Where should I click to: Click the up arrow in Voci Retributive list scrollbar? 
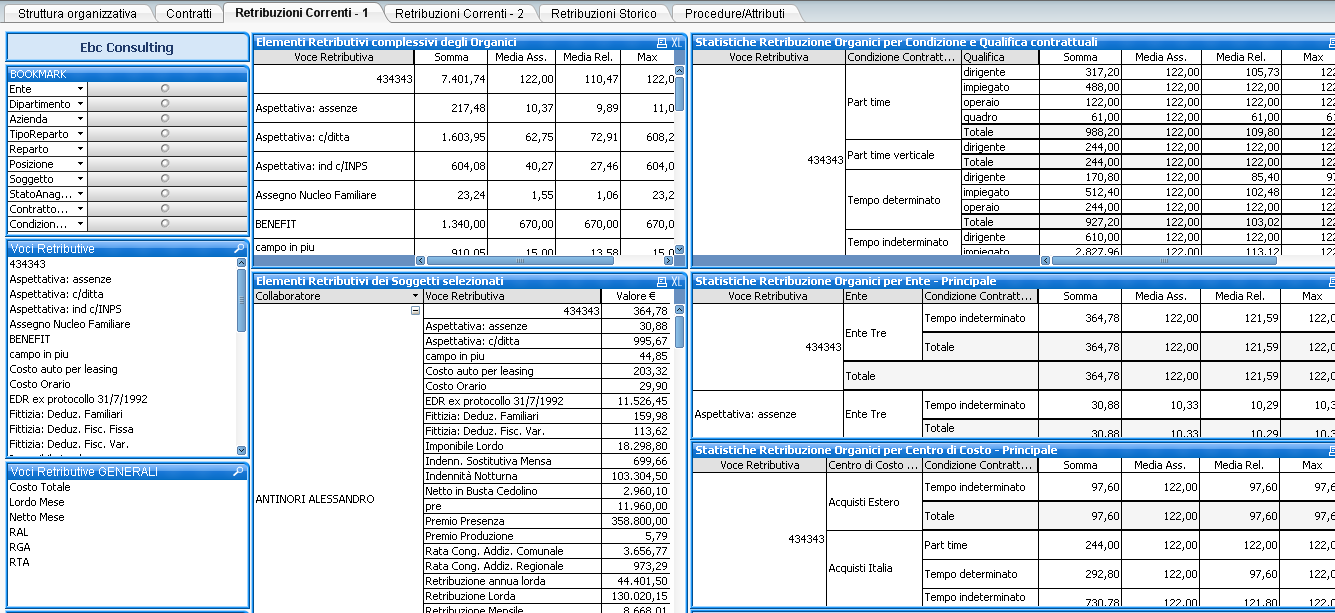241,262
